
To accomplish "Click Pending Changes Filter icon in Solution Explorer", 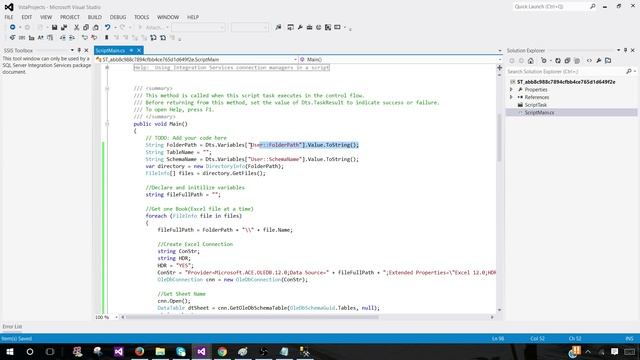I will (x=544, y=60).
